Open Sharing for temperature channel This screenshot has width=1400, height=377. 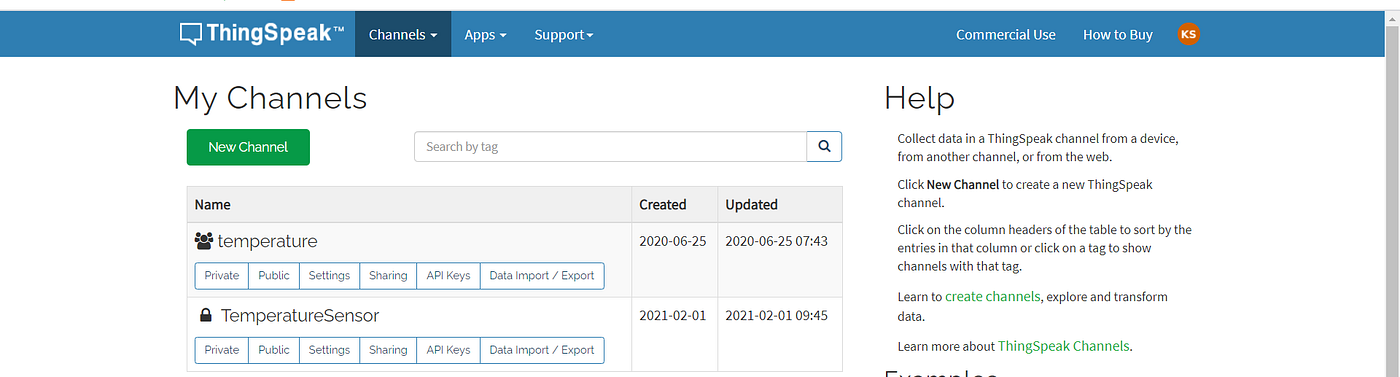click(388, 276)
